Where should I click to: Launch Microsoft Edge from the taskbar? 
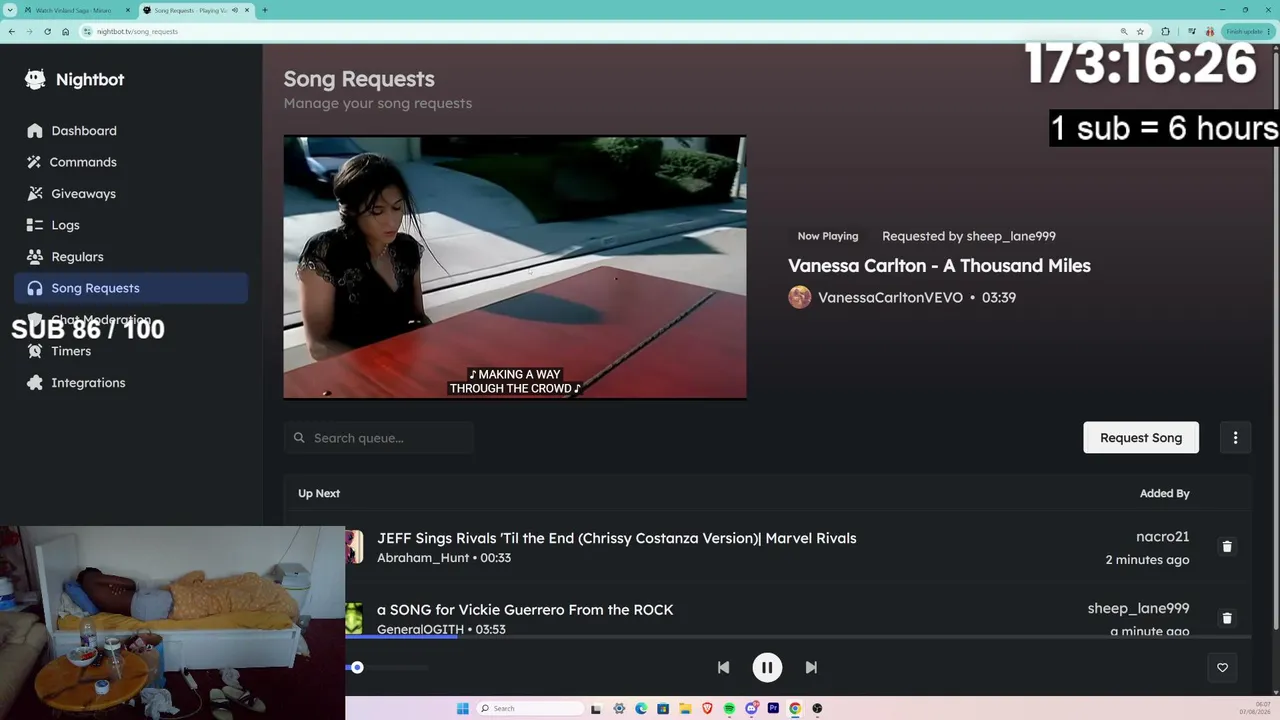(641, 708)
